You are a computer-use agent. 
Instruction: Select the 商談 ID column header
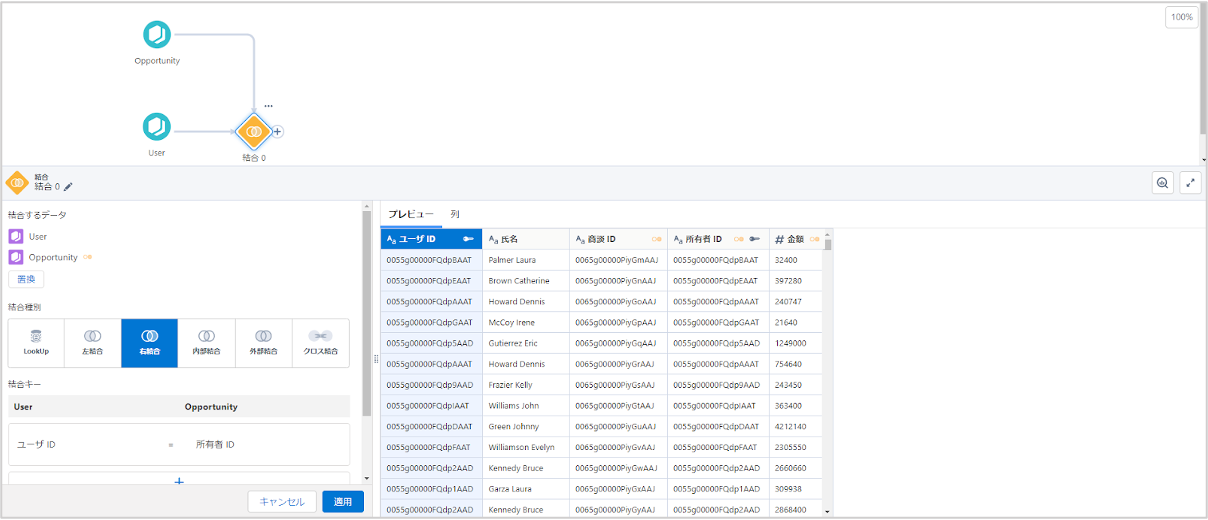pos(618,239)
